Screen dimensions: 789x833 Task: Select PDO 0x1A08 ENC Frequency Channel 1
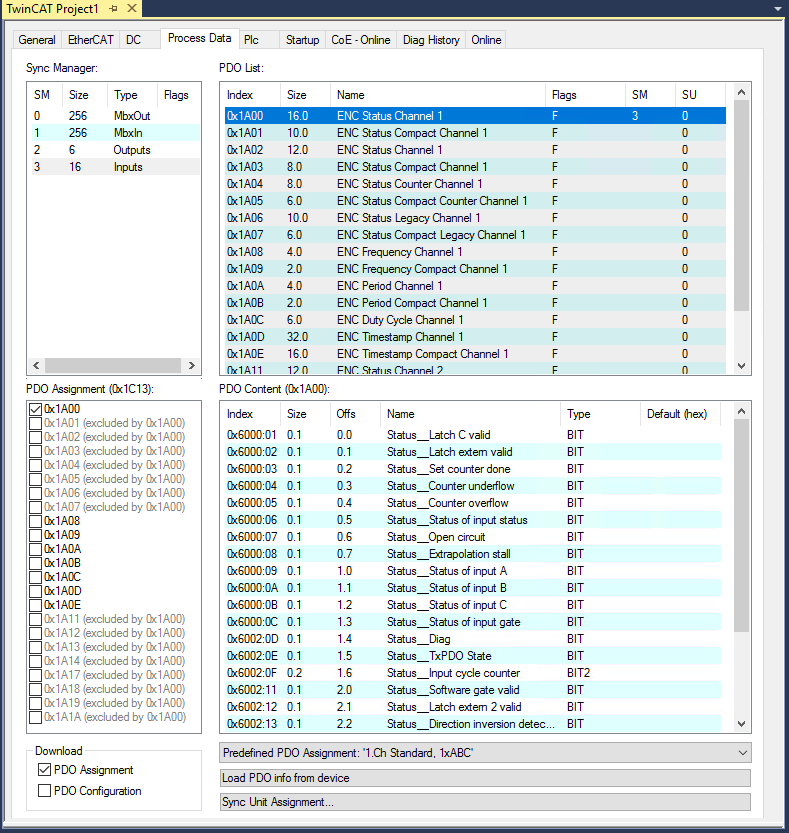pyautogui.click(x=475, y=252)
